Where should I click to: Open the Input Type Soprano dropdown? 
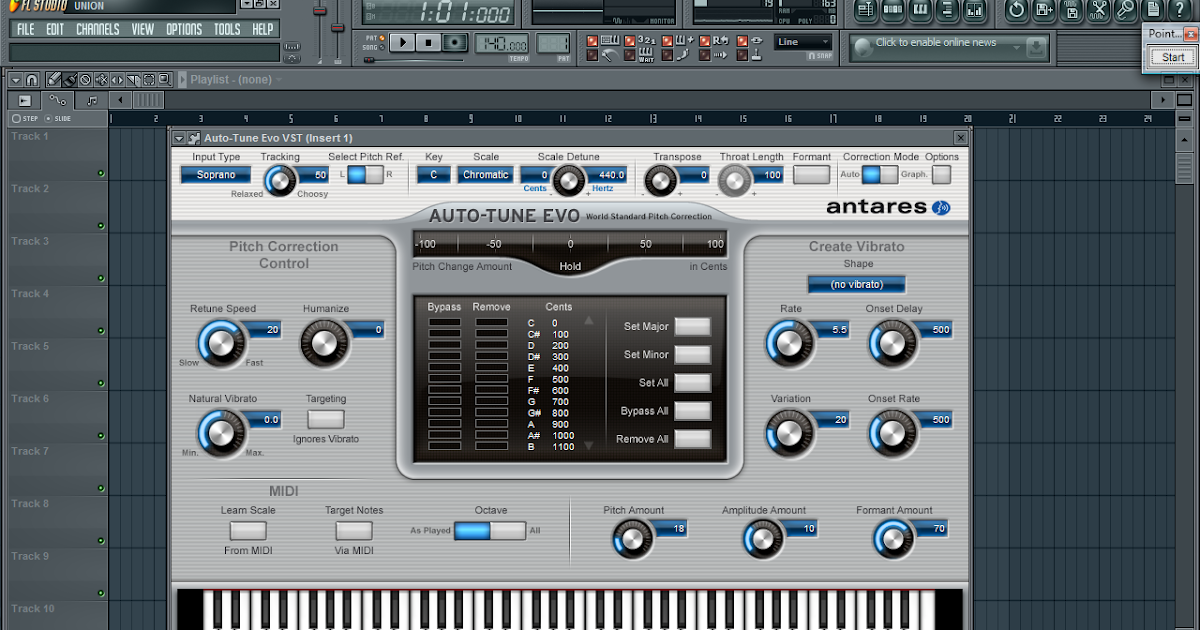[x=216, y=175]
